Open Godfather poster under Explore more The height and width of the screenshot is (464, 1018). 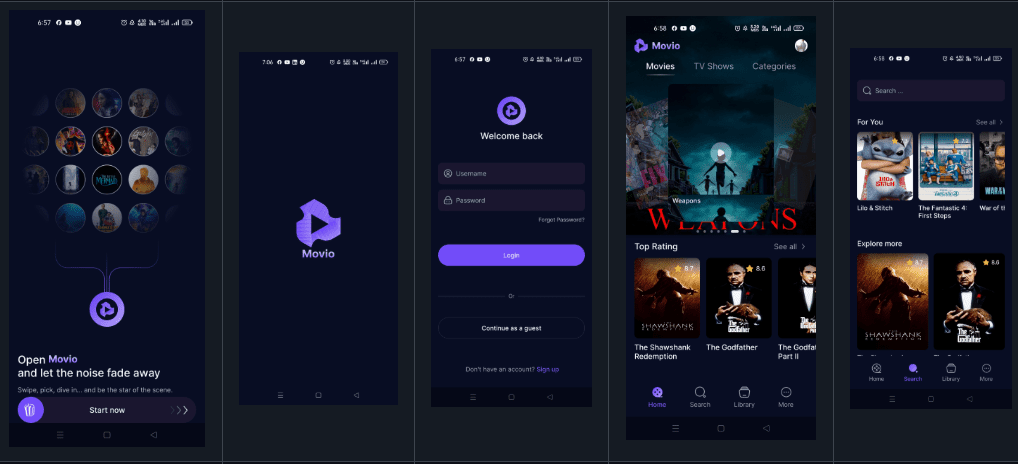tap(969, 302)
